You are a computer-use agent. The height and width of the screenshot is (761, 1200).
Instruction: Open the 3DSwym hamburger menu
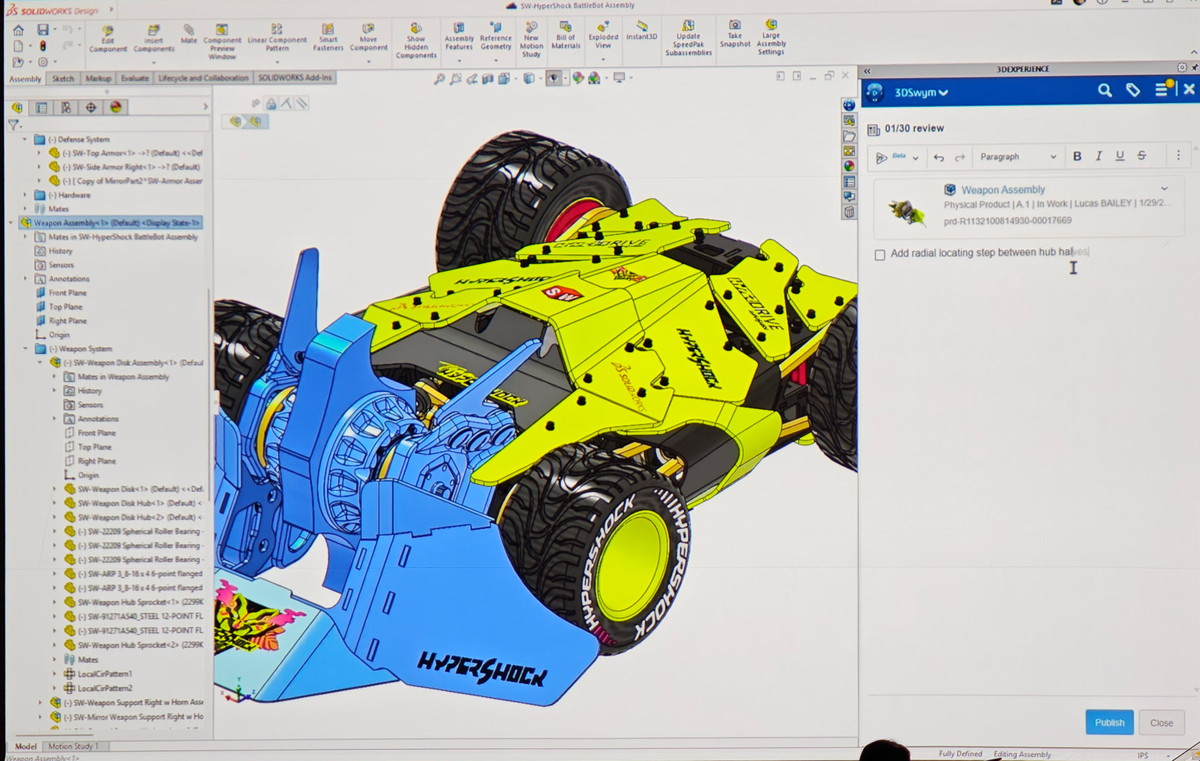click(1161, 90)
